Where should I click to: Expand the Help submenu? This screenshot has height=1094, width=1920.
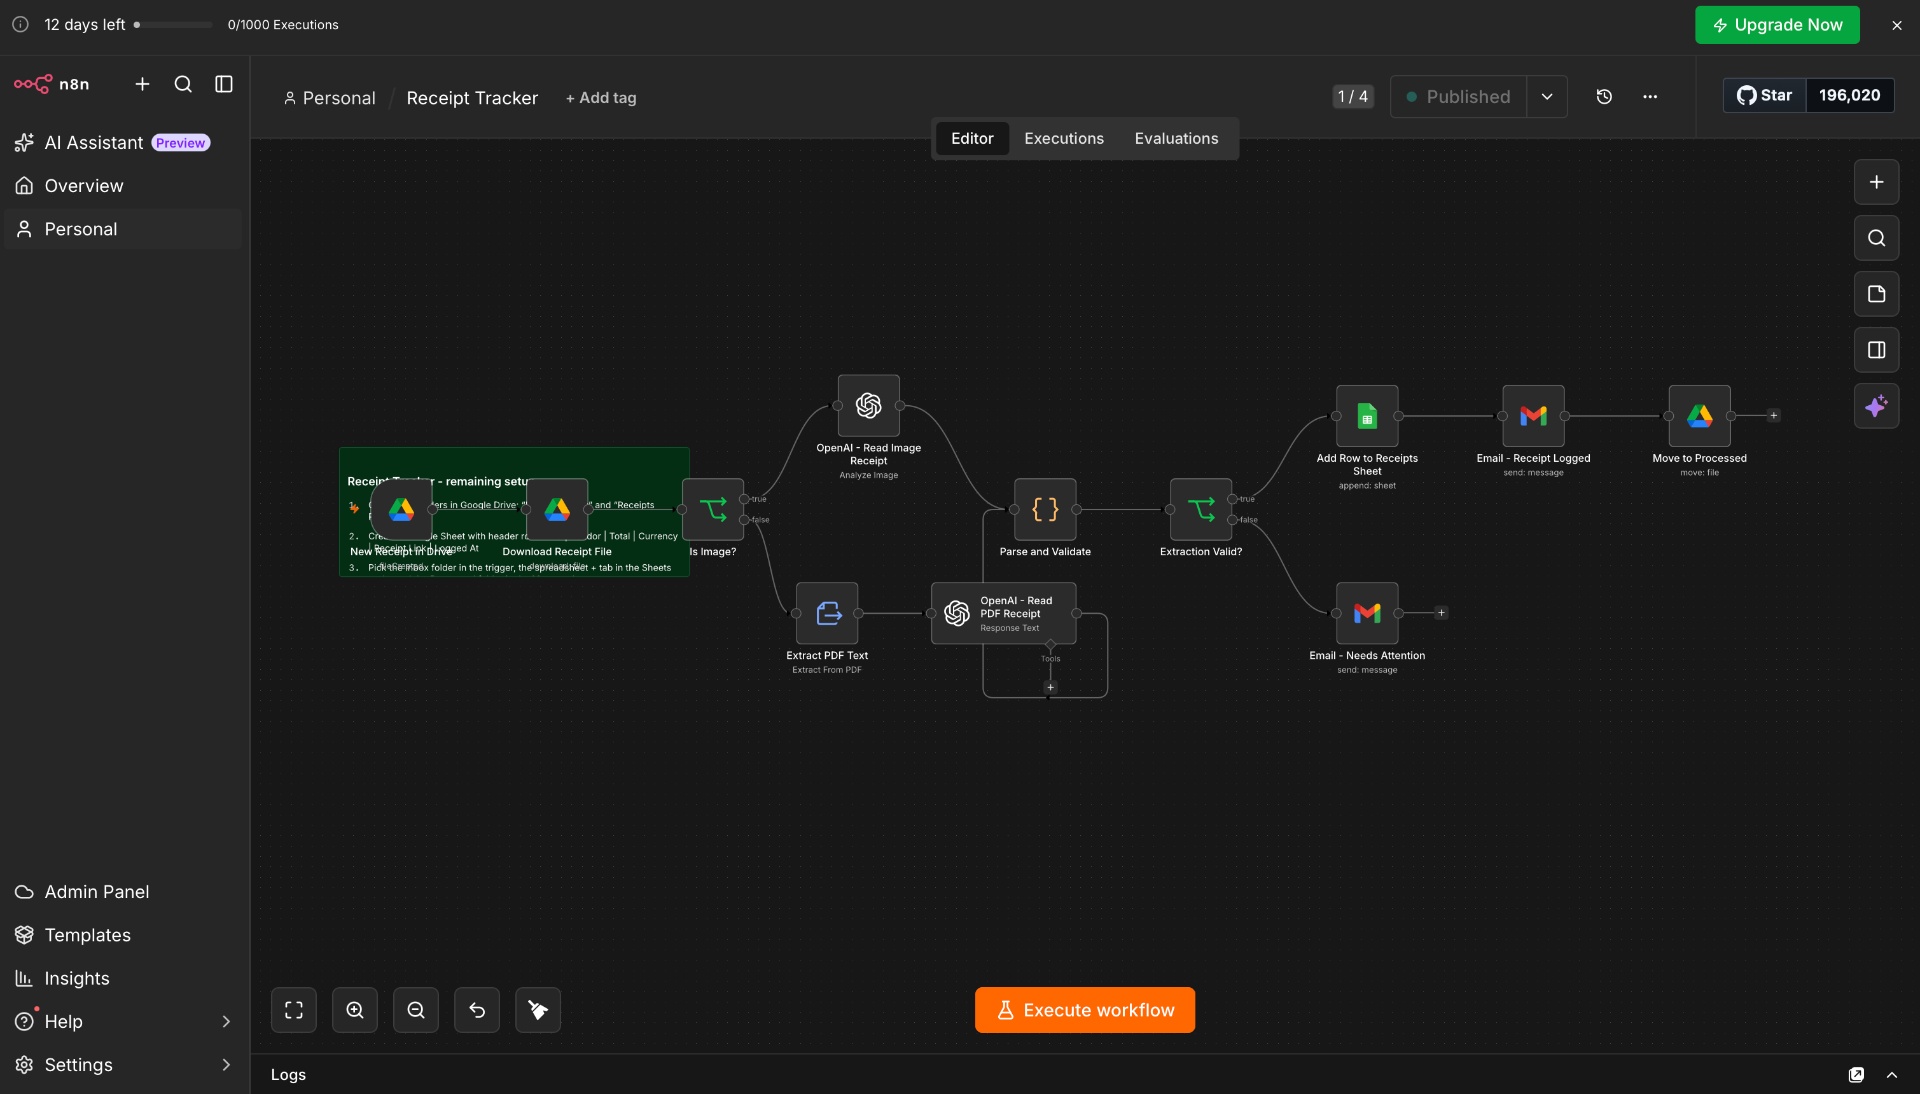click(226, 1022)
